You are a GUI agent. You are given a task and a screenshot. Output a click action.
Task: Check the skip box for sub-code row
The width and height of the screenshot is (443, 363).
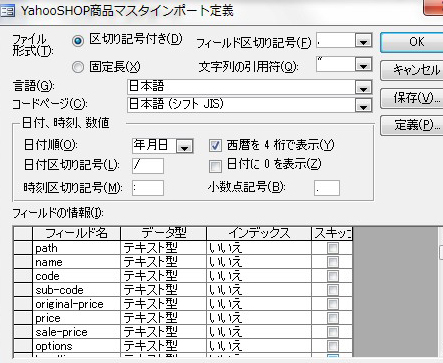333,290
